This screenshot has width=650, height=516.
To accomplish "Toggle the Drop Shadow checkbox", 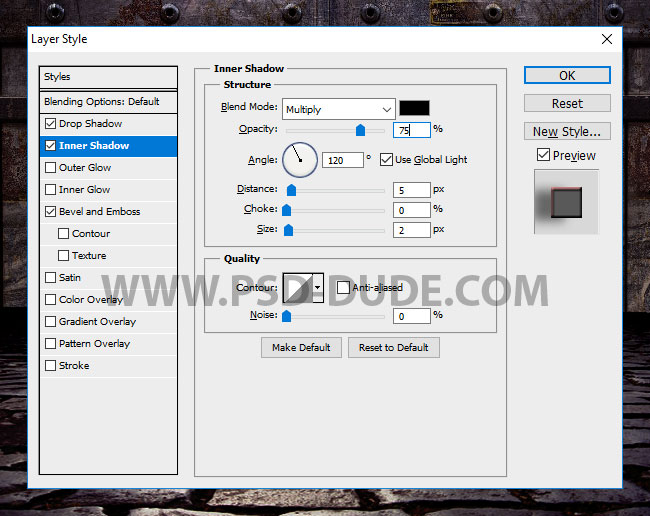I will click(x=51, y=124).
